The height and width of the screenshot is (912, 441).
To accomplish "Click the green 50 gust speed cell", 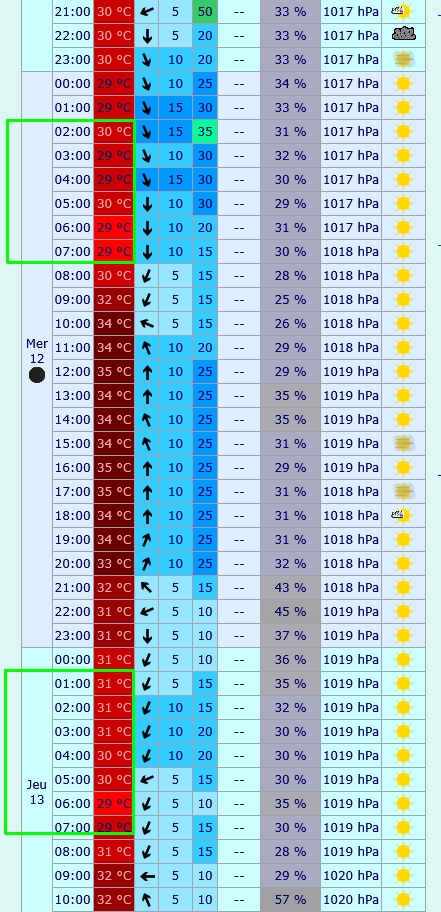I will (205, 11).
